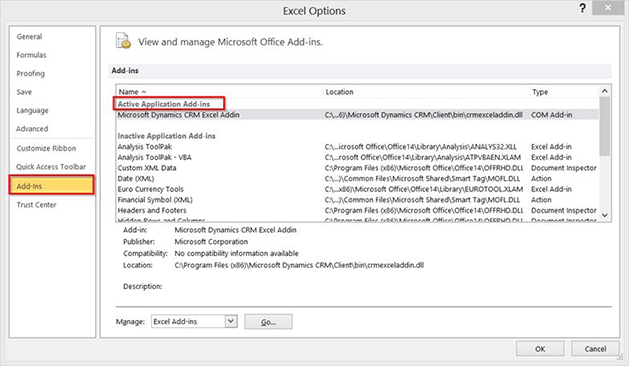The height and width of the screenshot is (366, 629).
Task: Click the COM Add-in type cell
Action: (x=552, y=115)
